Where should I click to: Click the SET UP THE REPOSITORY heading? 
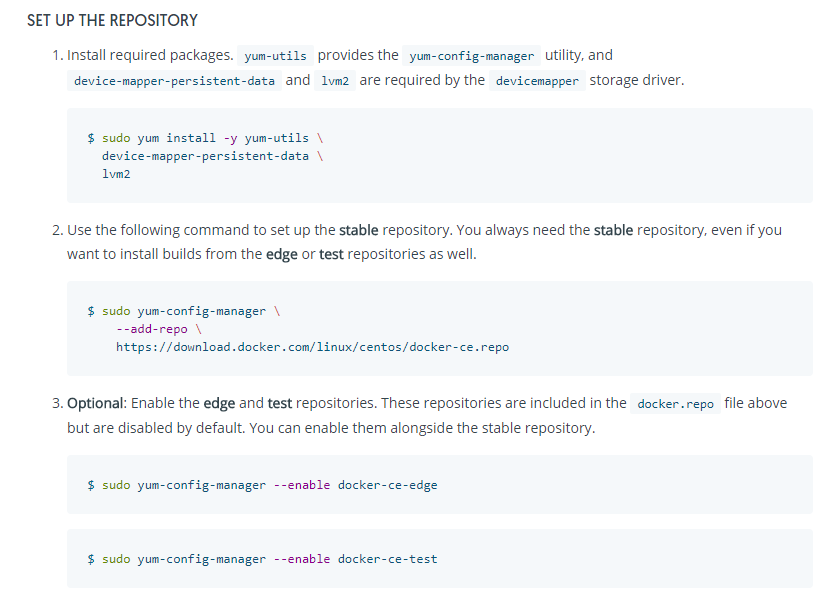pos(112,20)
